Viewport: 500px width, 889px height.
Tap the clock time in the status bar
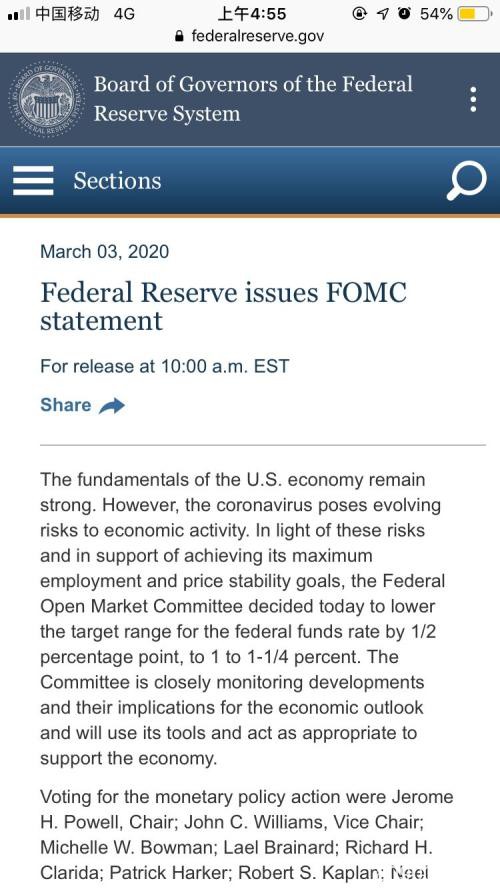[252, 13]
